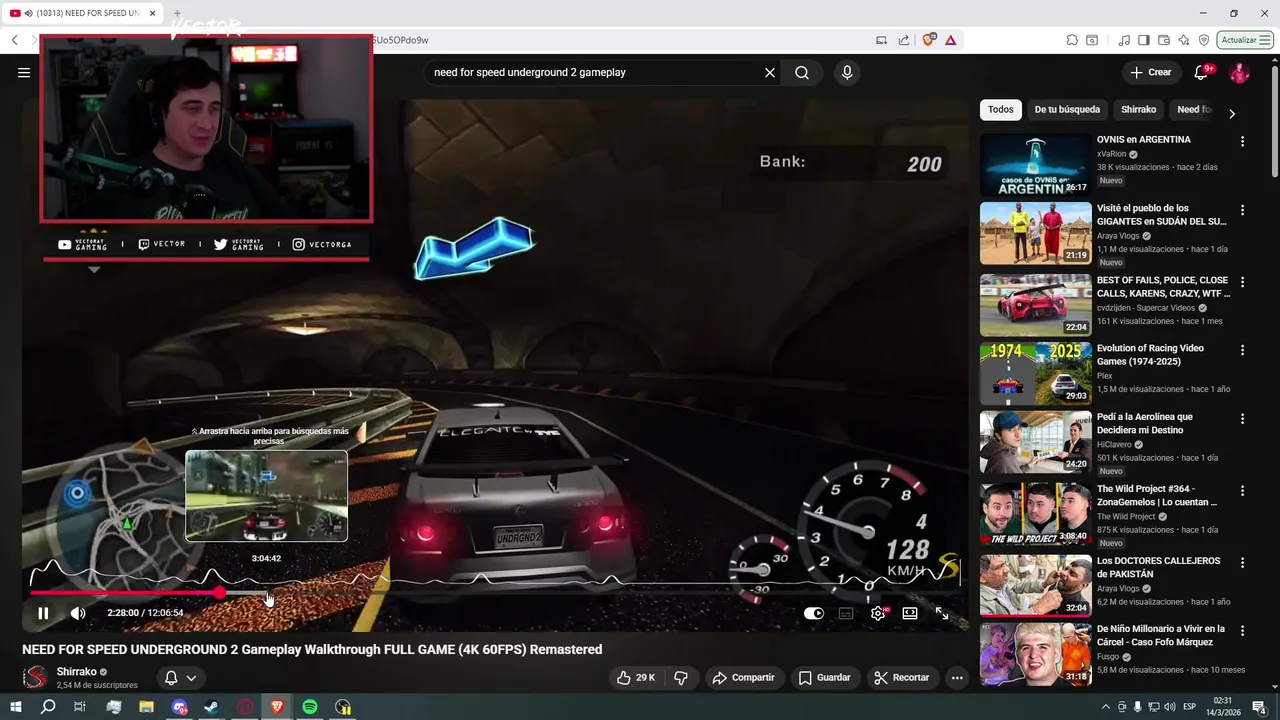This screenshot has width=1280, height=720.
Task: Dislike the video
Action: [681, 678]
